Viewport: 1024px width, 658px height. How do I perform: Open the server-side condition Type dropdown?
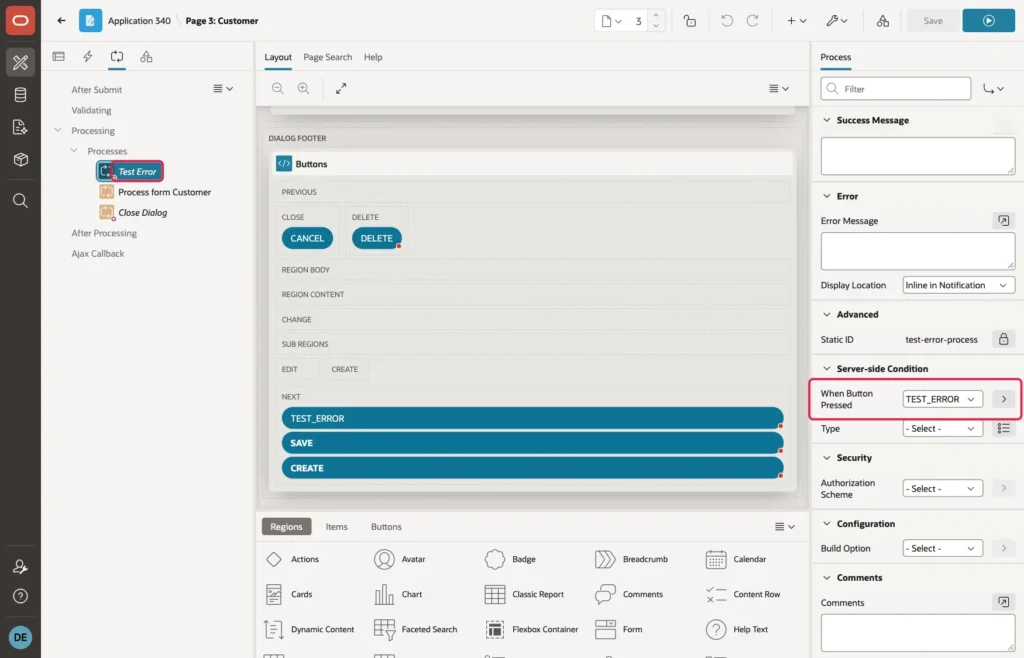click(942, 429)
